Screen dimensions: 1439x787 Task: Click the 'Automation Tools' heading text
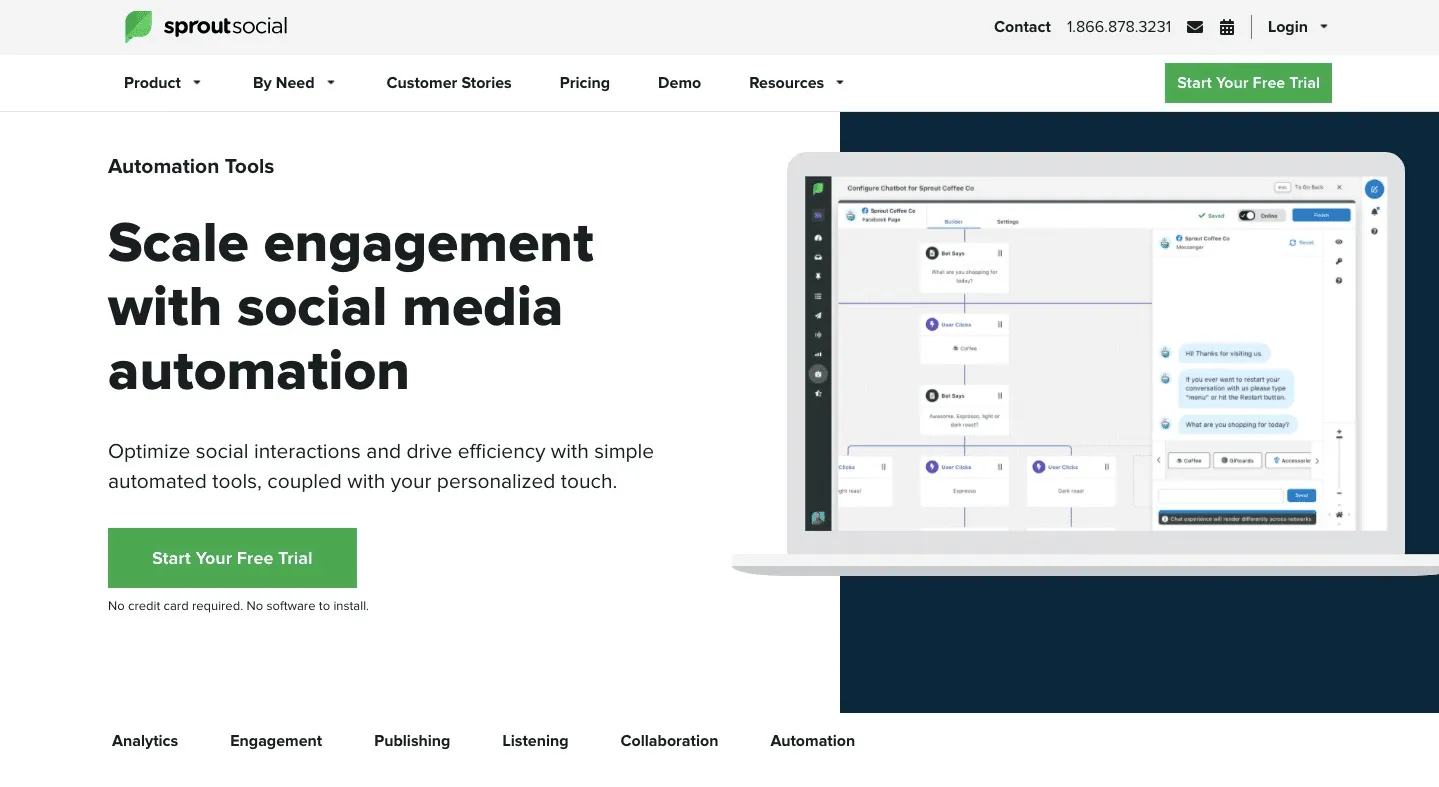(191, 167)
